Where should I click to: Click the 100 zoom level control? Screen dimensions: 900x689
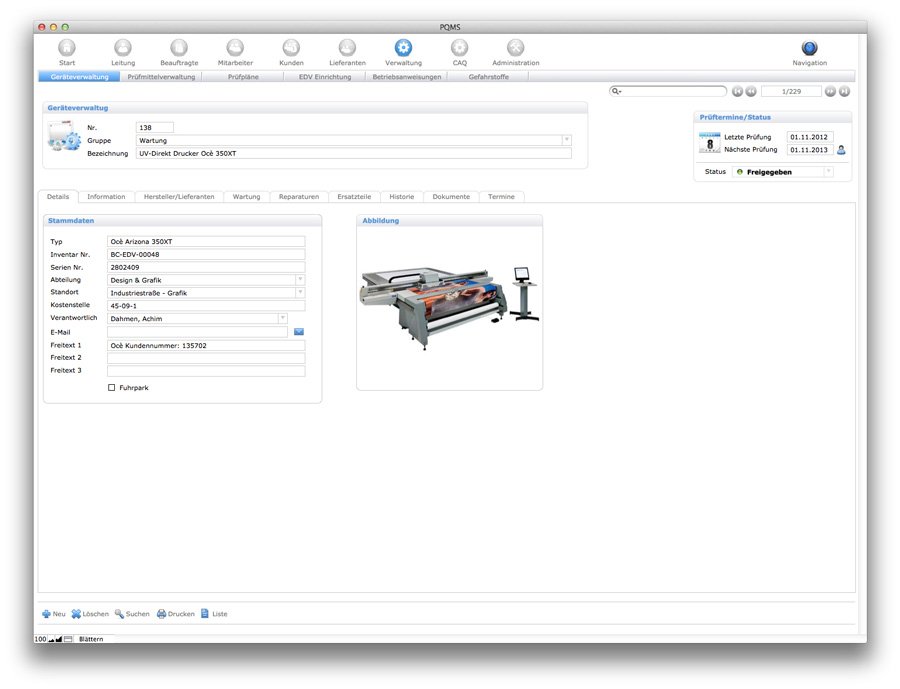pos(41,638)
